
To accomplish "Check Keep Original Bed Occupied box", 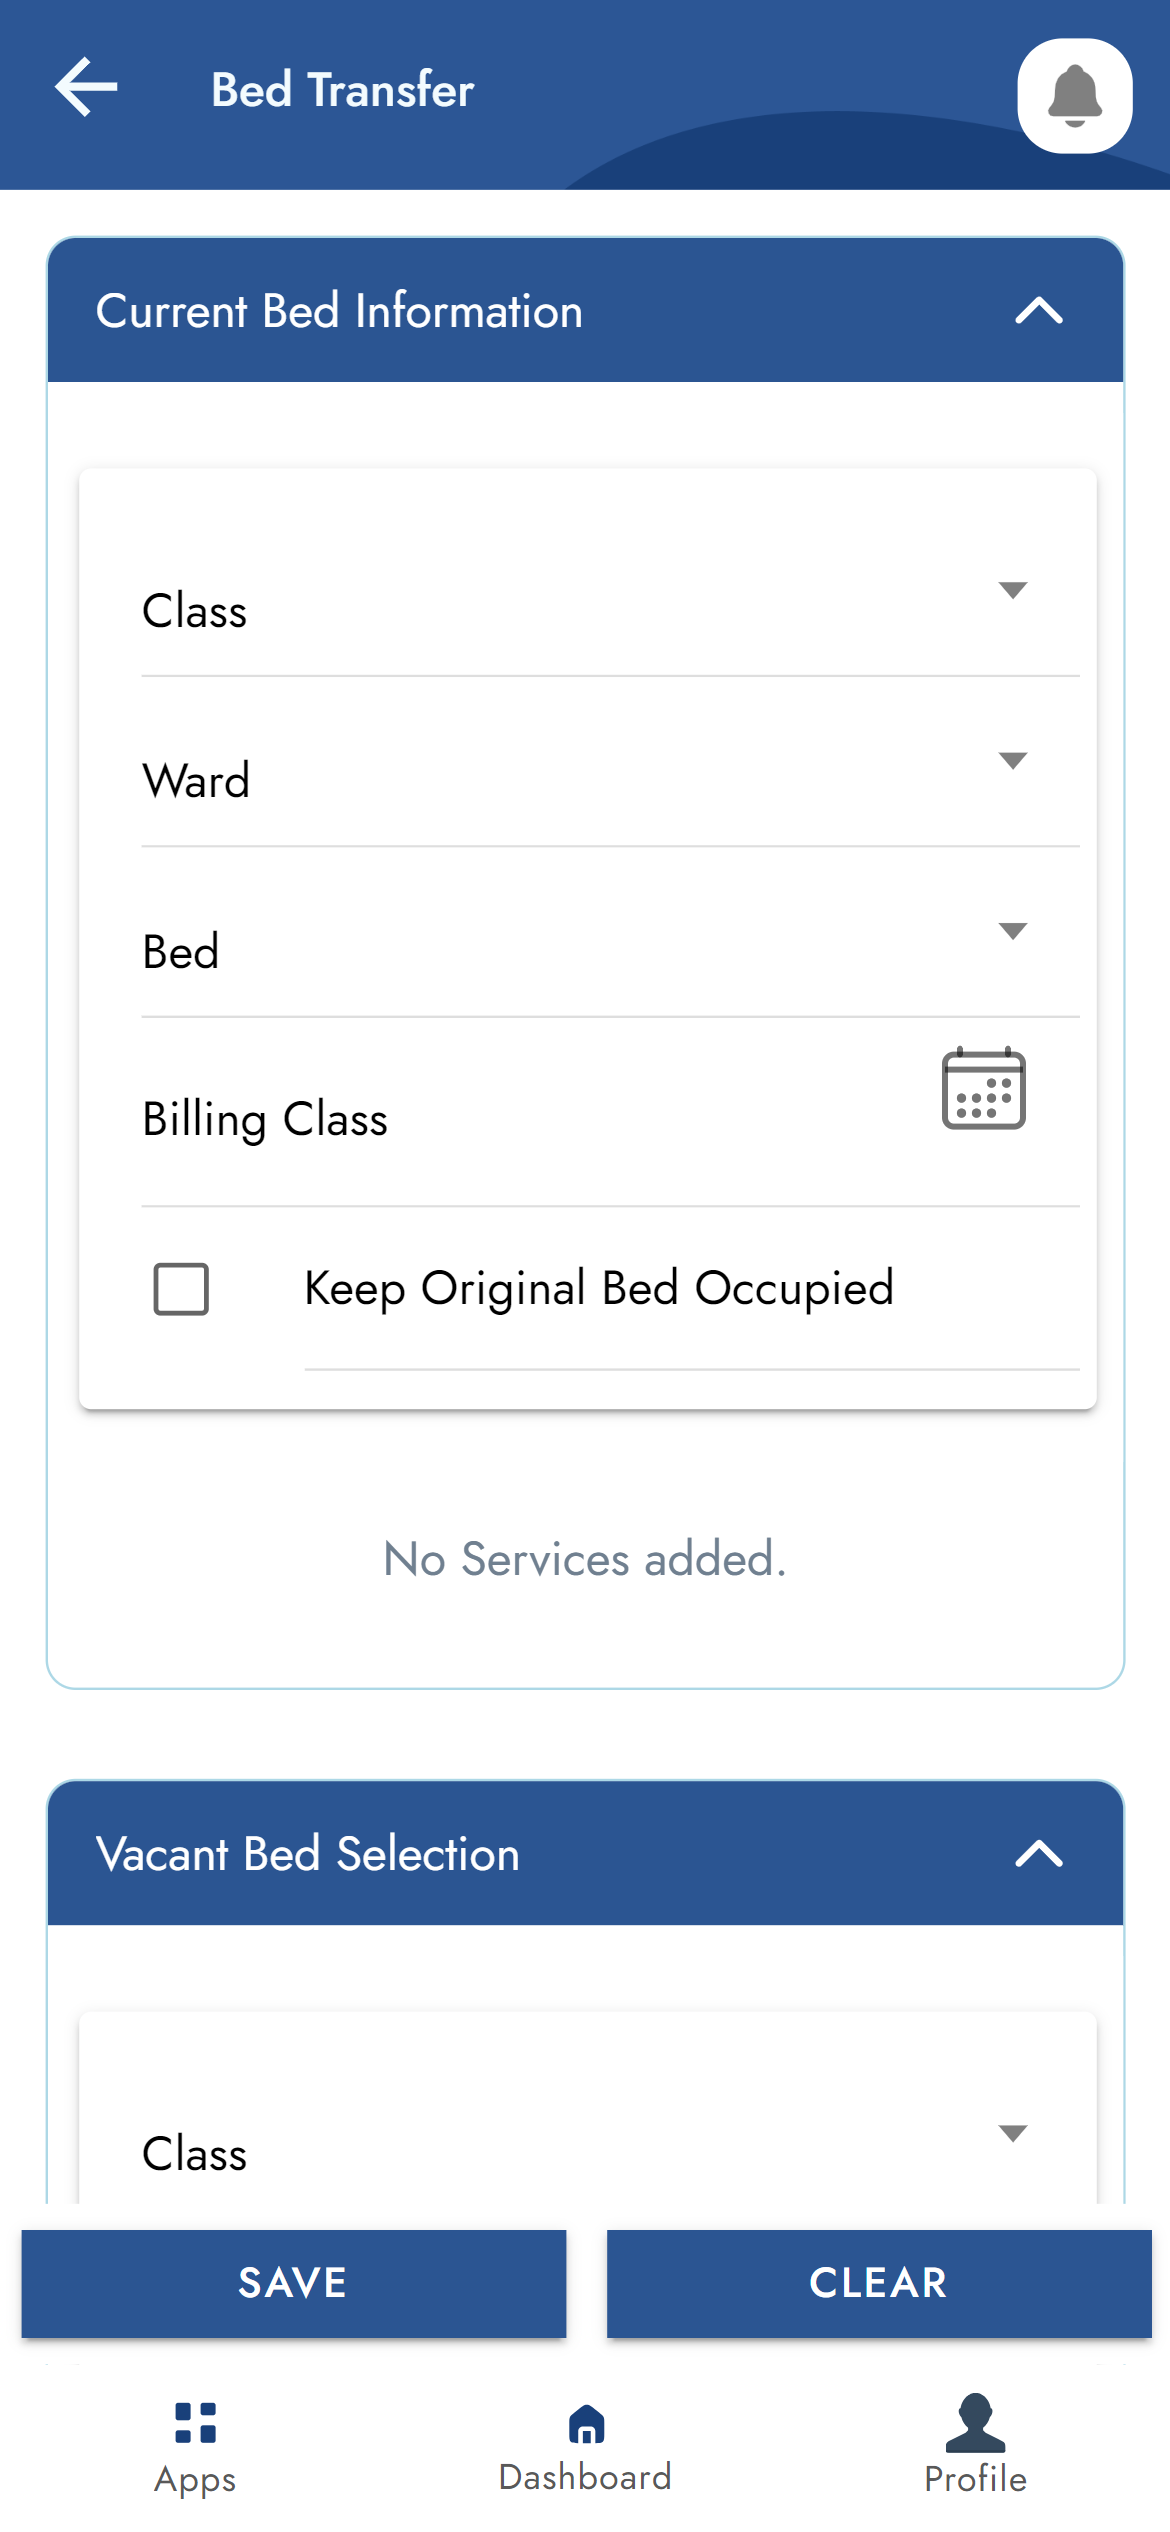I will 181,1288.
